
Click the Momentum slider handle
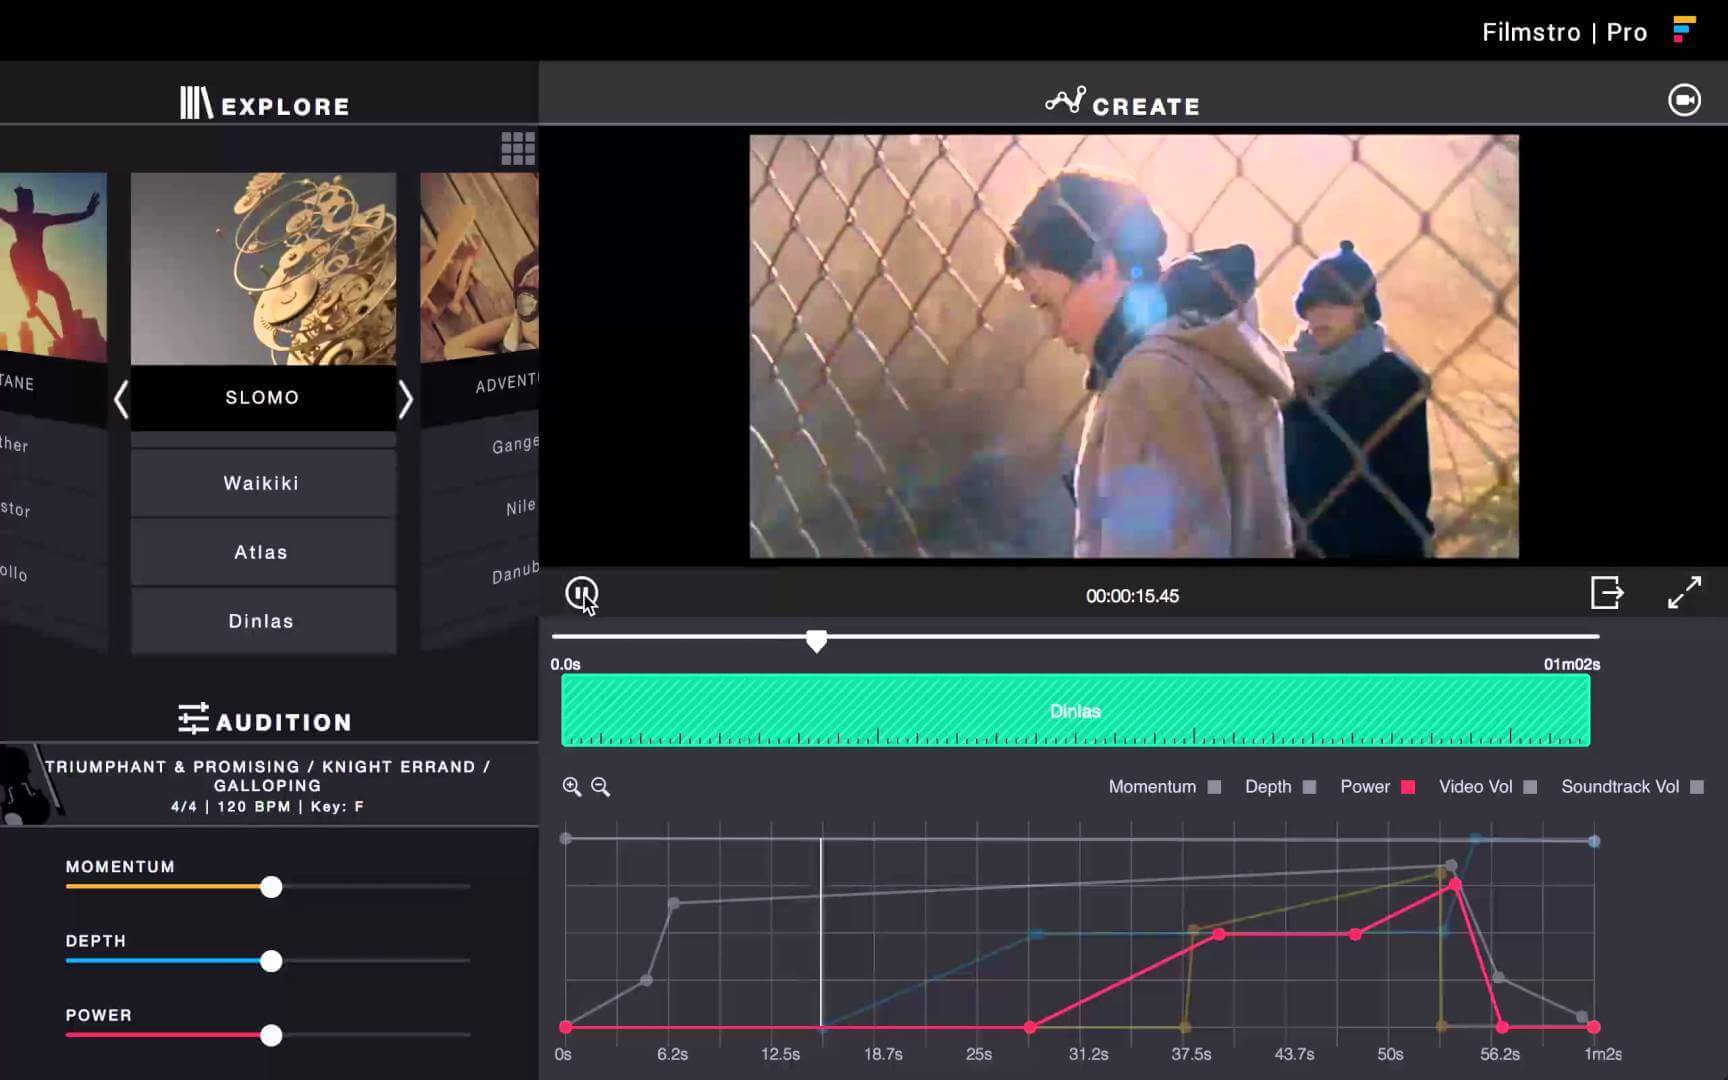[271, 887]
